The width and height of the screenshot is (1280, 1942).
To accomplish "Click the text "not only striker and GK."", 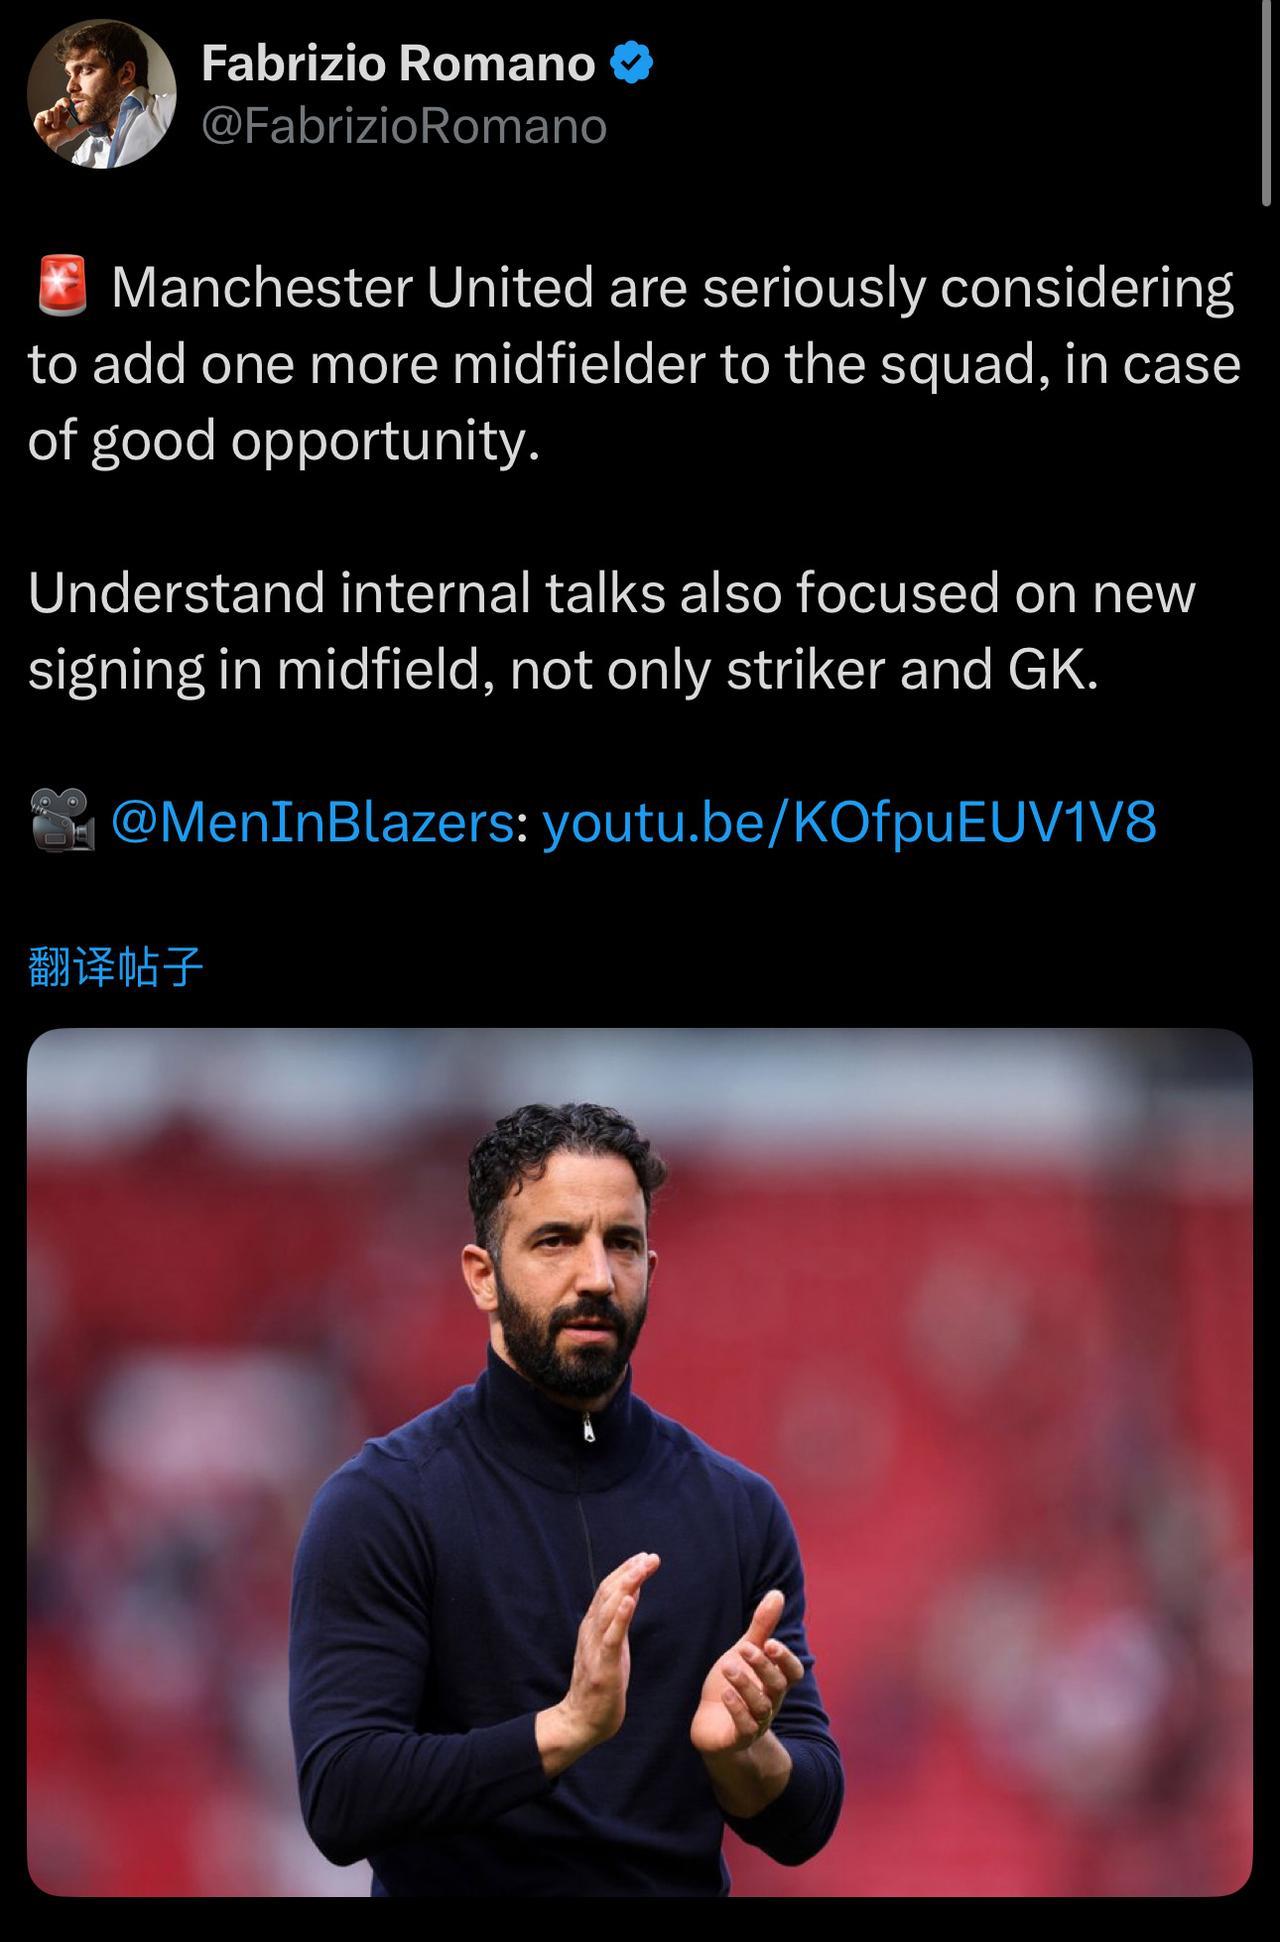I will click(x=804, y=670).
